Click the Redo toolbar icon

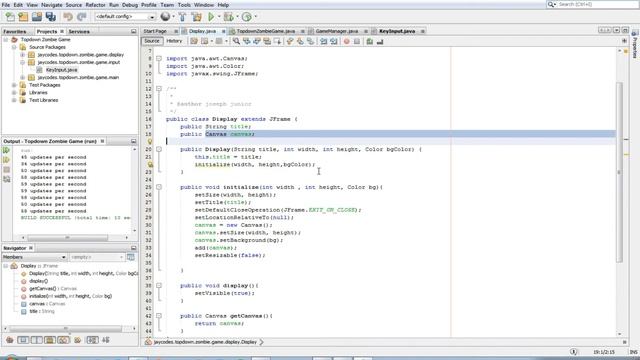82,17
